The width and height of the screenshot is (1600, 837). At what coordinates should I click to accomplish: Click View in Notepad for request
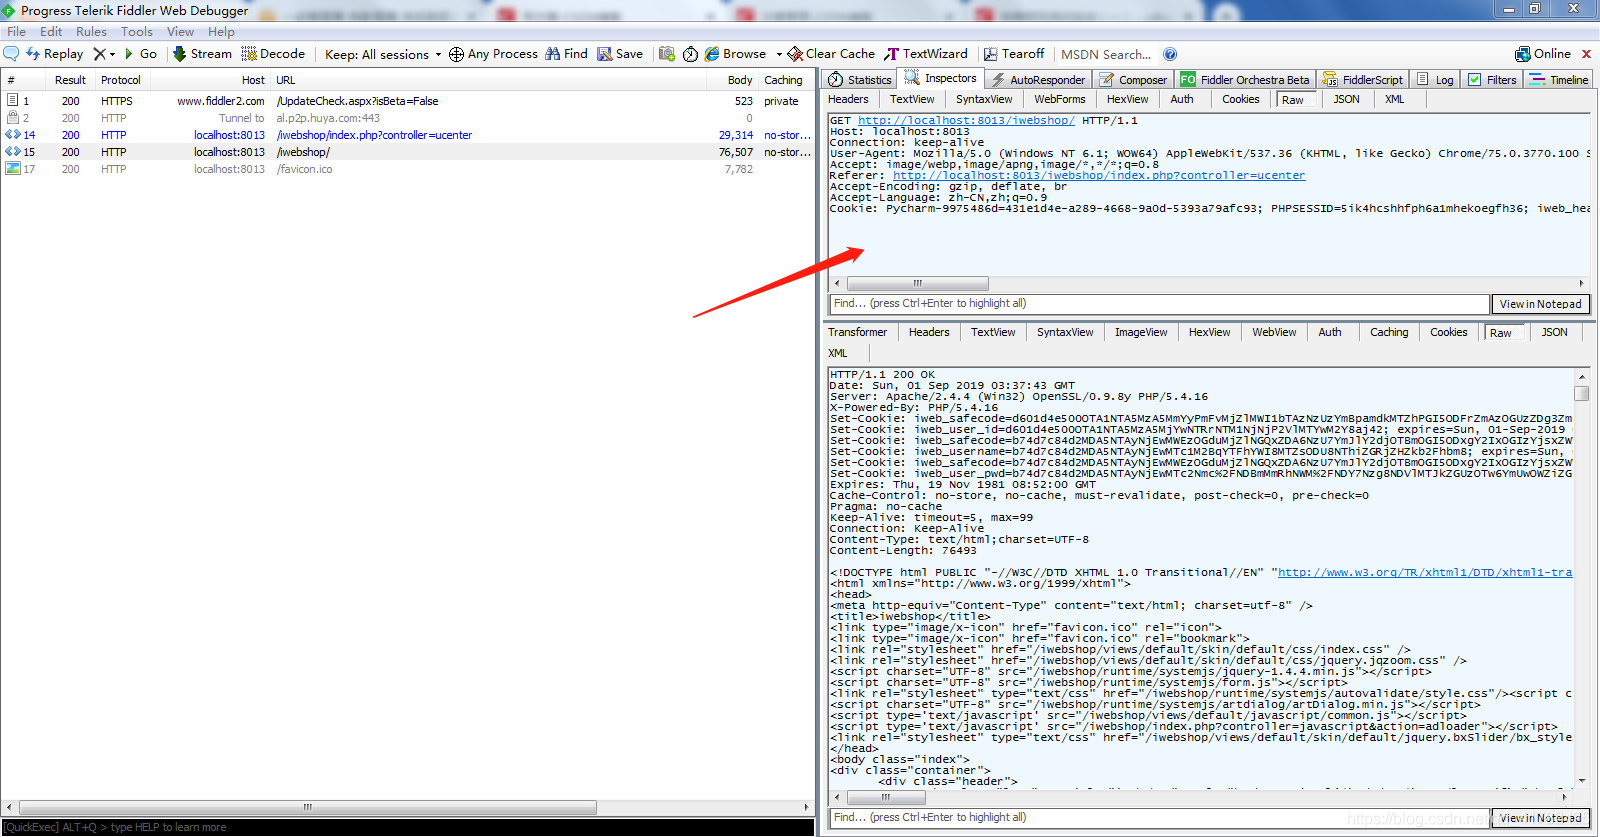point(1540,304)
